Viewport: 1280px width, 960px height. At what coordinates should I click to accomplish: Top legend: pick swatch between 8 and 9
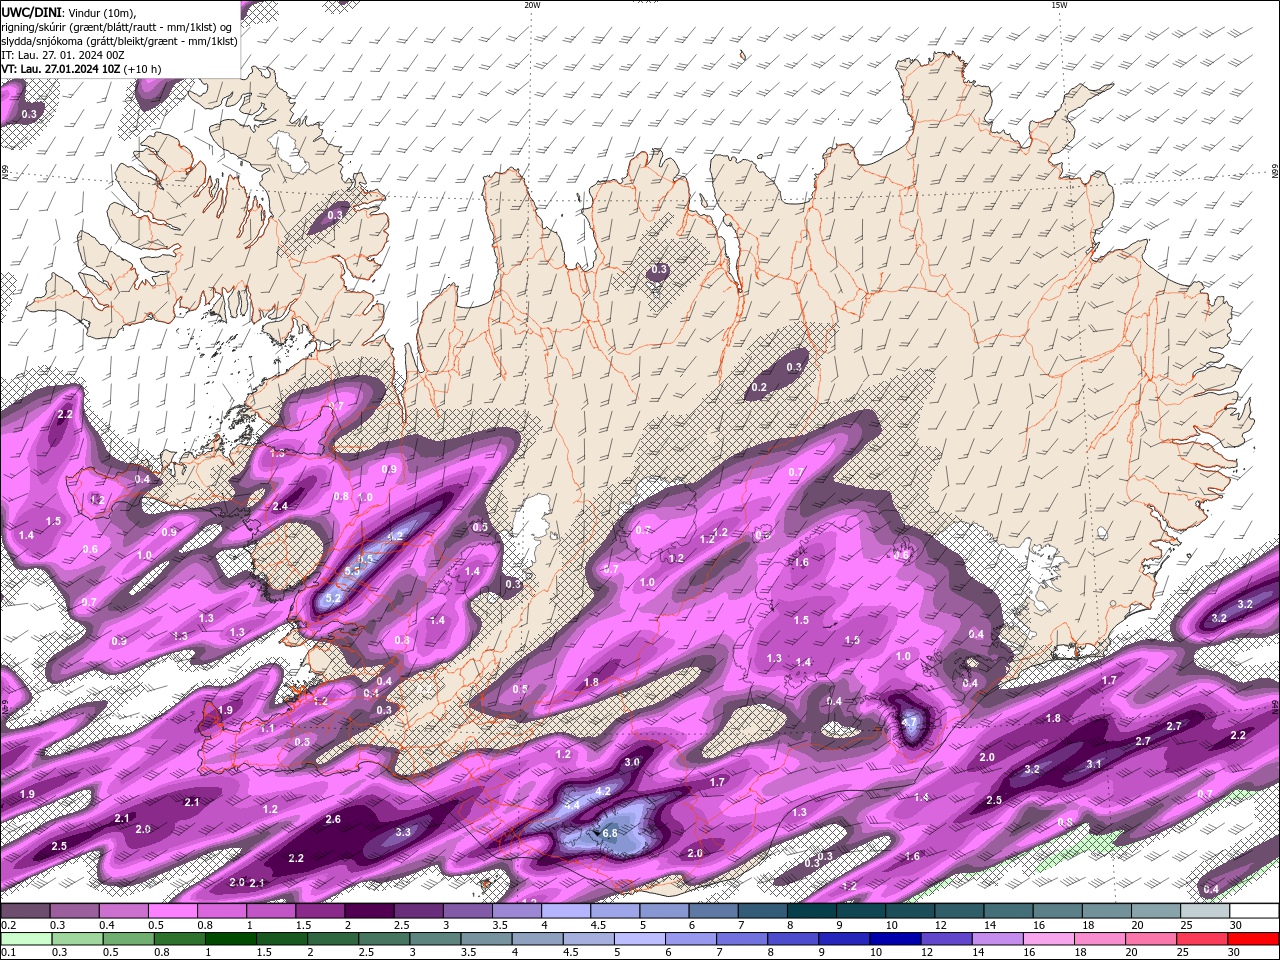pyautogui.click(x=812, y=911)
